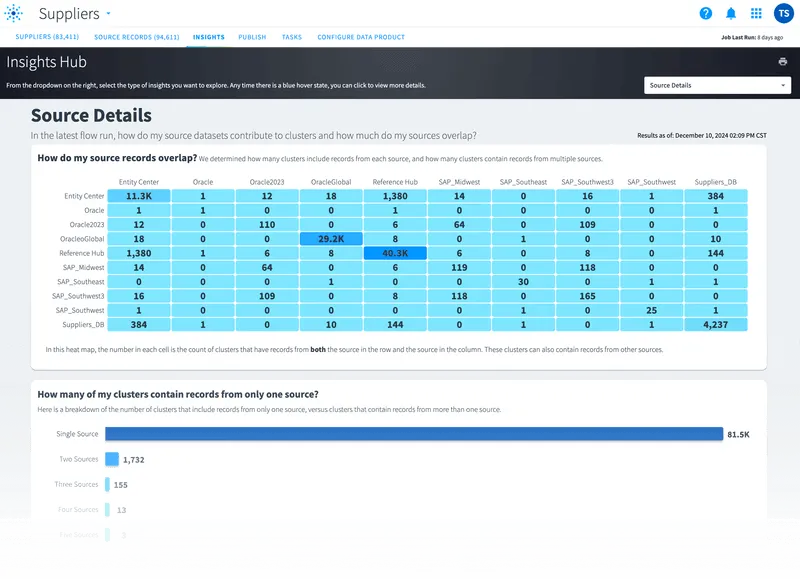This screenshot has height=579, width=800.
Task: Click the Entity Center column header
Action: (139, 182)
